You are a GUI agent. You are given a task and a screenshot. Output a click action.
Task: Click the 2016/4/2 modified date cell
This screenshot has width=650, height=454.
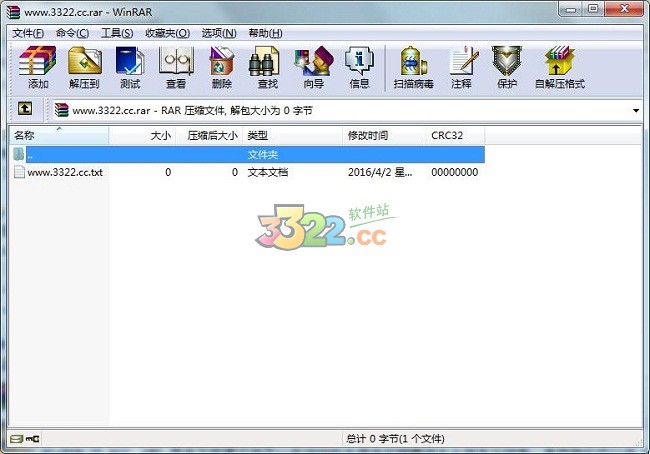point(380,172)
